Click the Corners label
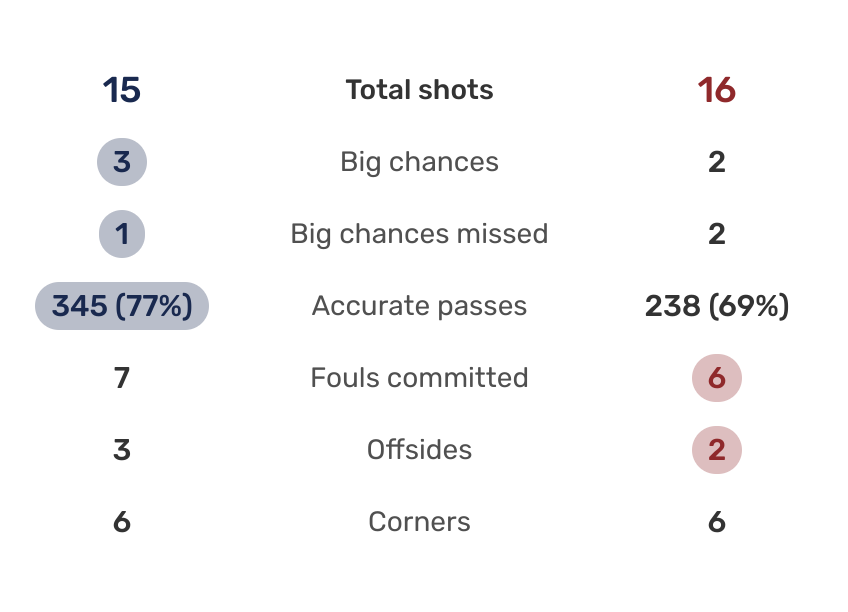Viewport: 848px width, 612px height. point(419,522)
